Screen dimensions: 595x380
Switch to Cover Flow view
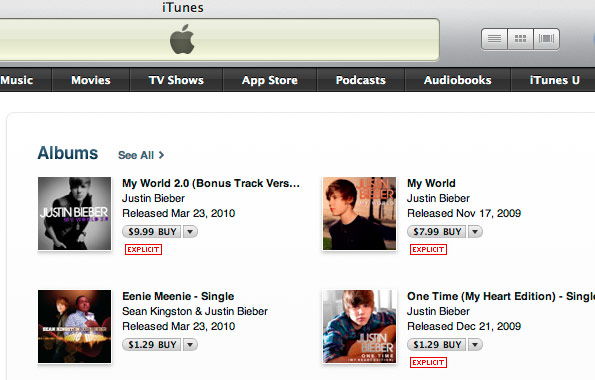(x=546, y=39)
